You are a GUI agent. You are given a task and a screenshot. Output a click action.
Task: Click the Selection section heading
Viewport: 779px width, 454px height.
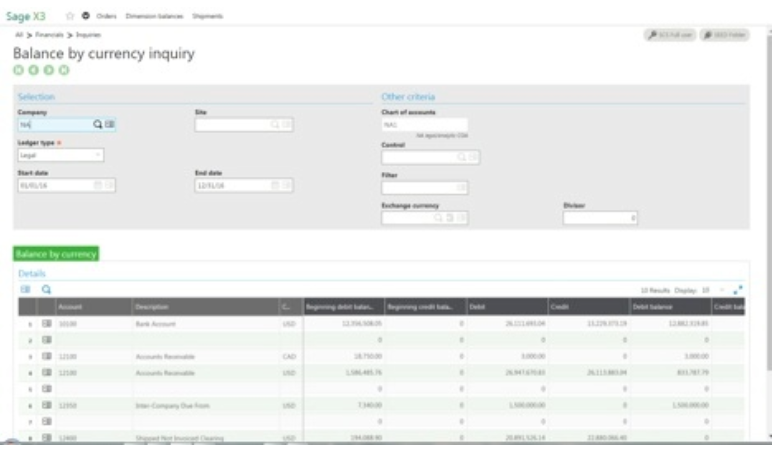pos(36,96)
